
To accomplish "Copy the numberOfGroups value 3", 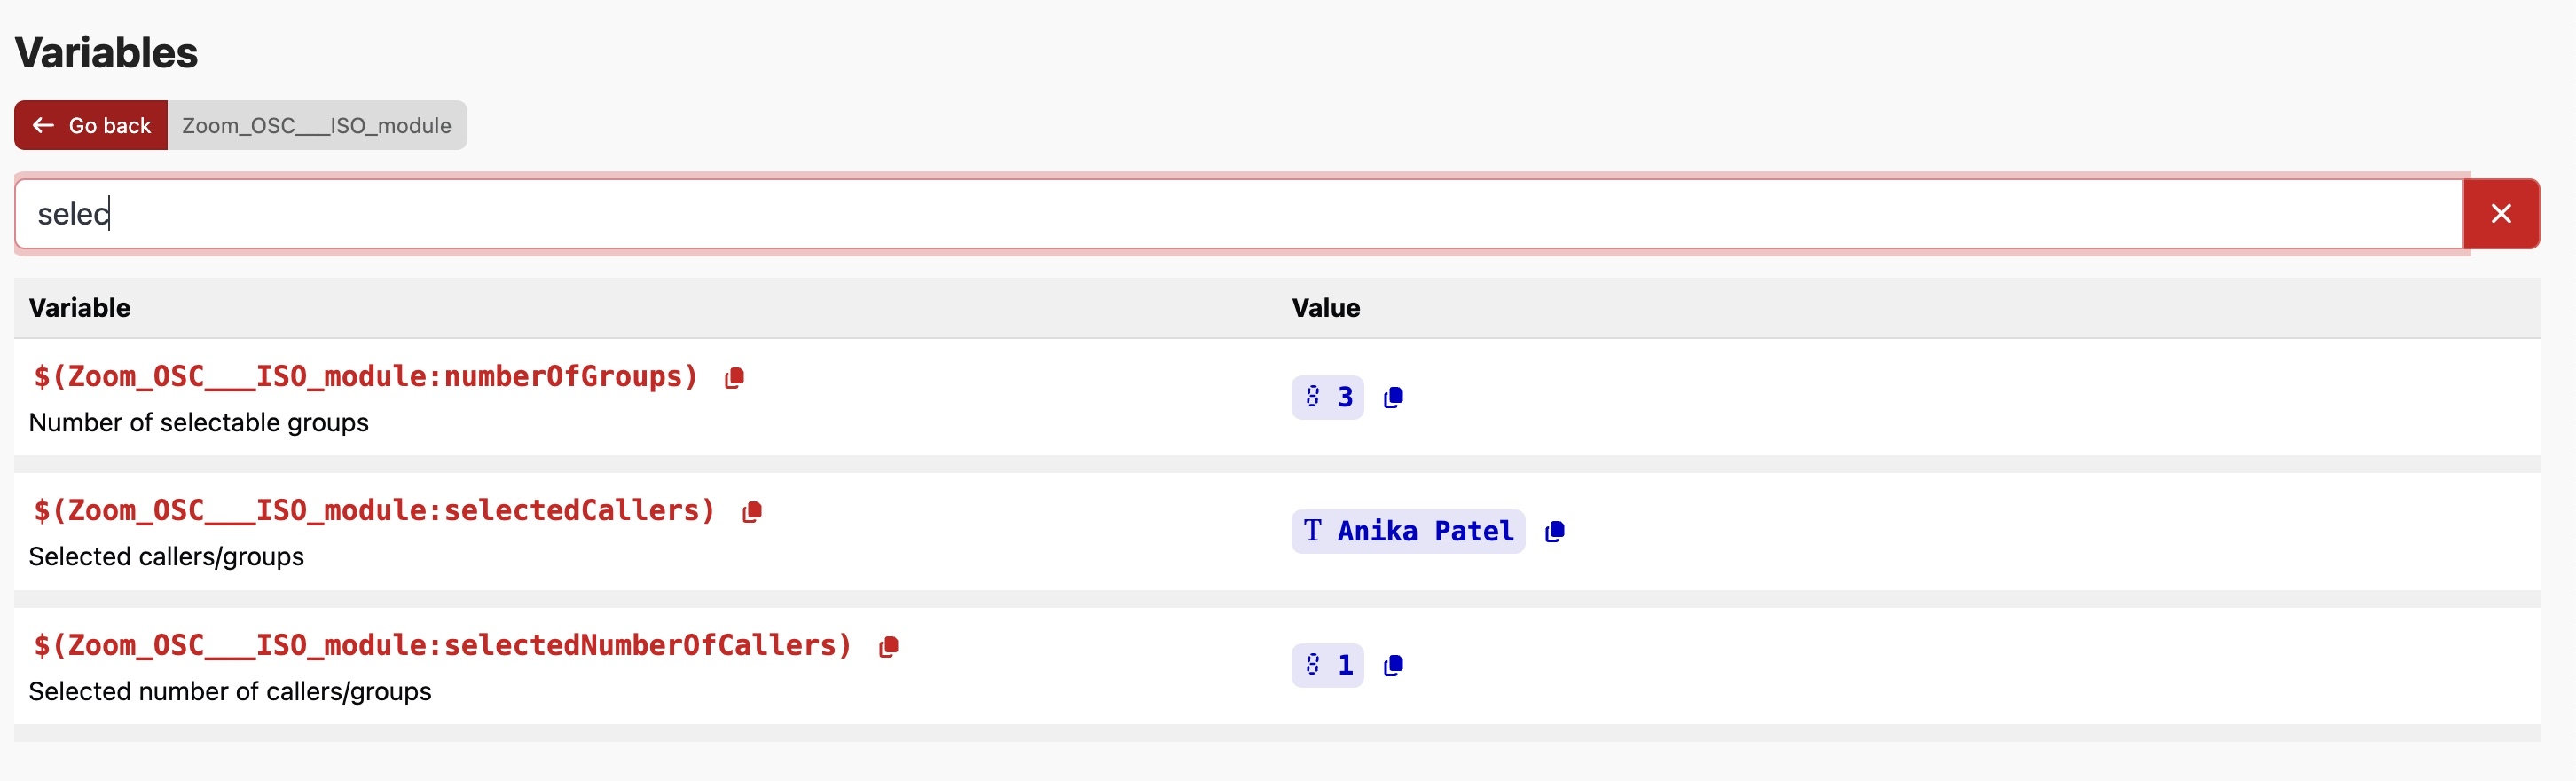I will (1393, 398).
